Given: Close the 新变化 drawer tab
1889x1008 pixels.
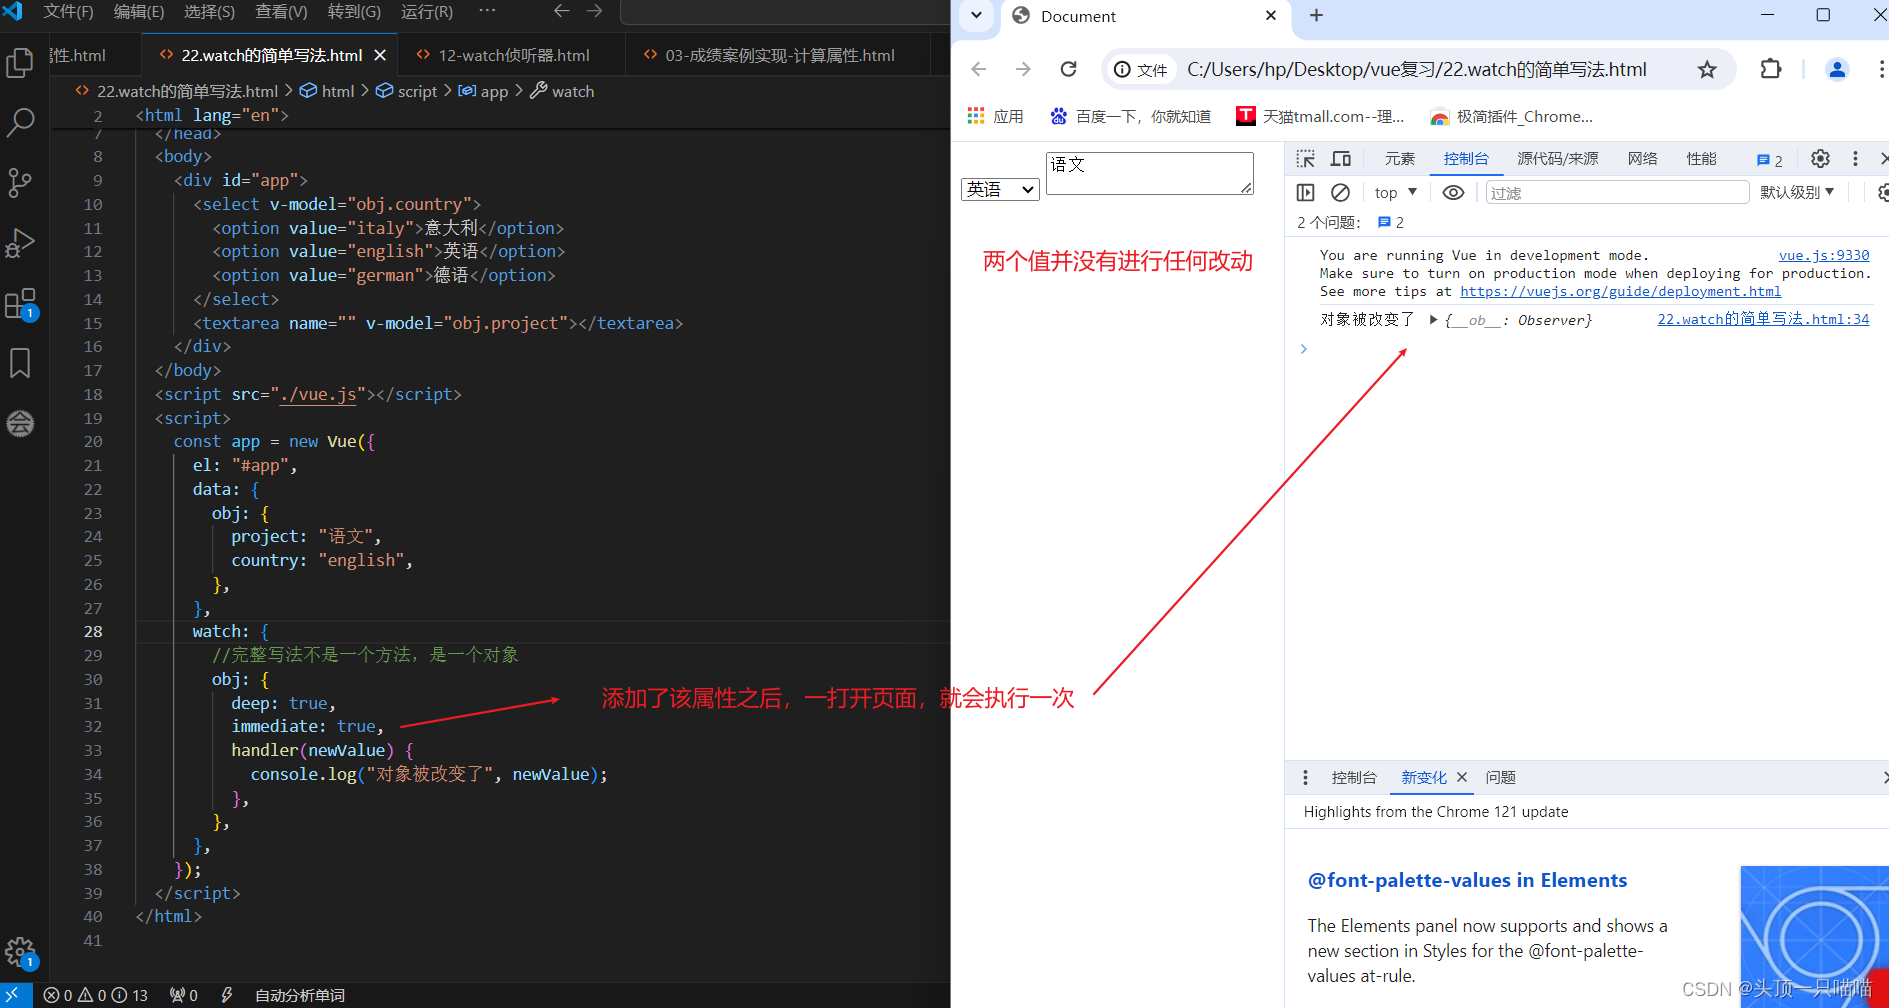Looking at the screenshot, I should click(1462, 777).
